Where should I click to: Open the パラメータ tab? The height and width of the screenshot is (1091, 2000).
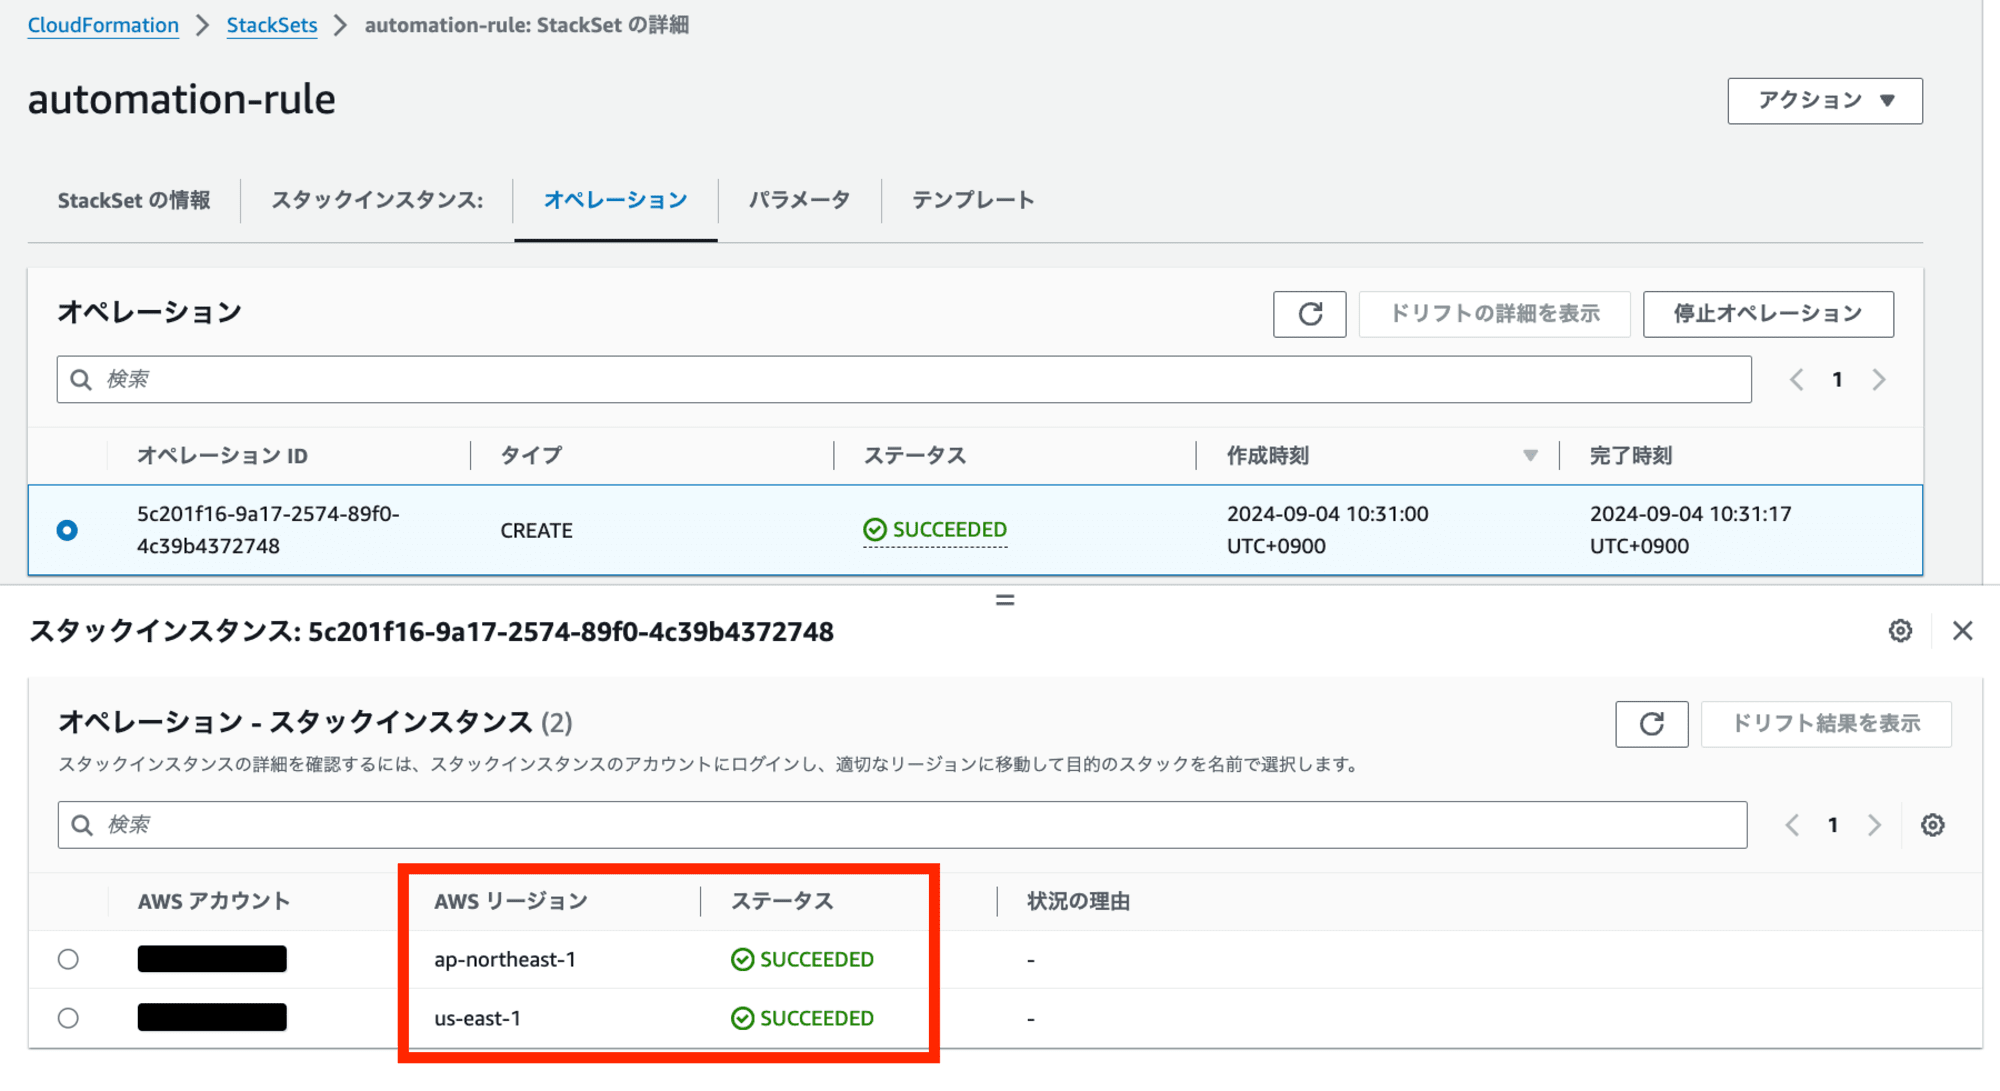point(799,200)
